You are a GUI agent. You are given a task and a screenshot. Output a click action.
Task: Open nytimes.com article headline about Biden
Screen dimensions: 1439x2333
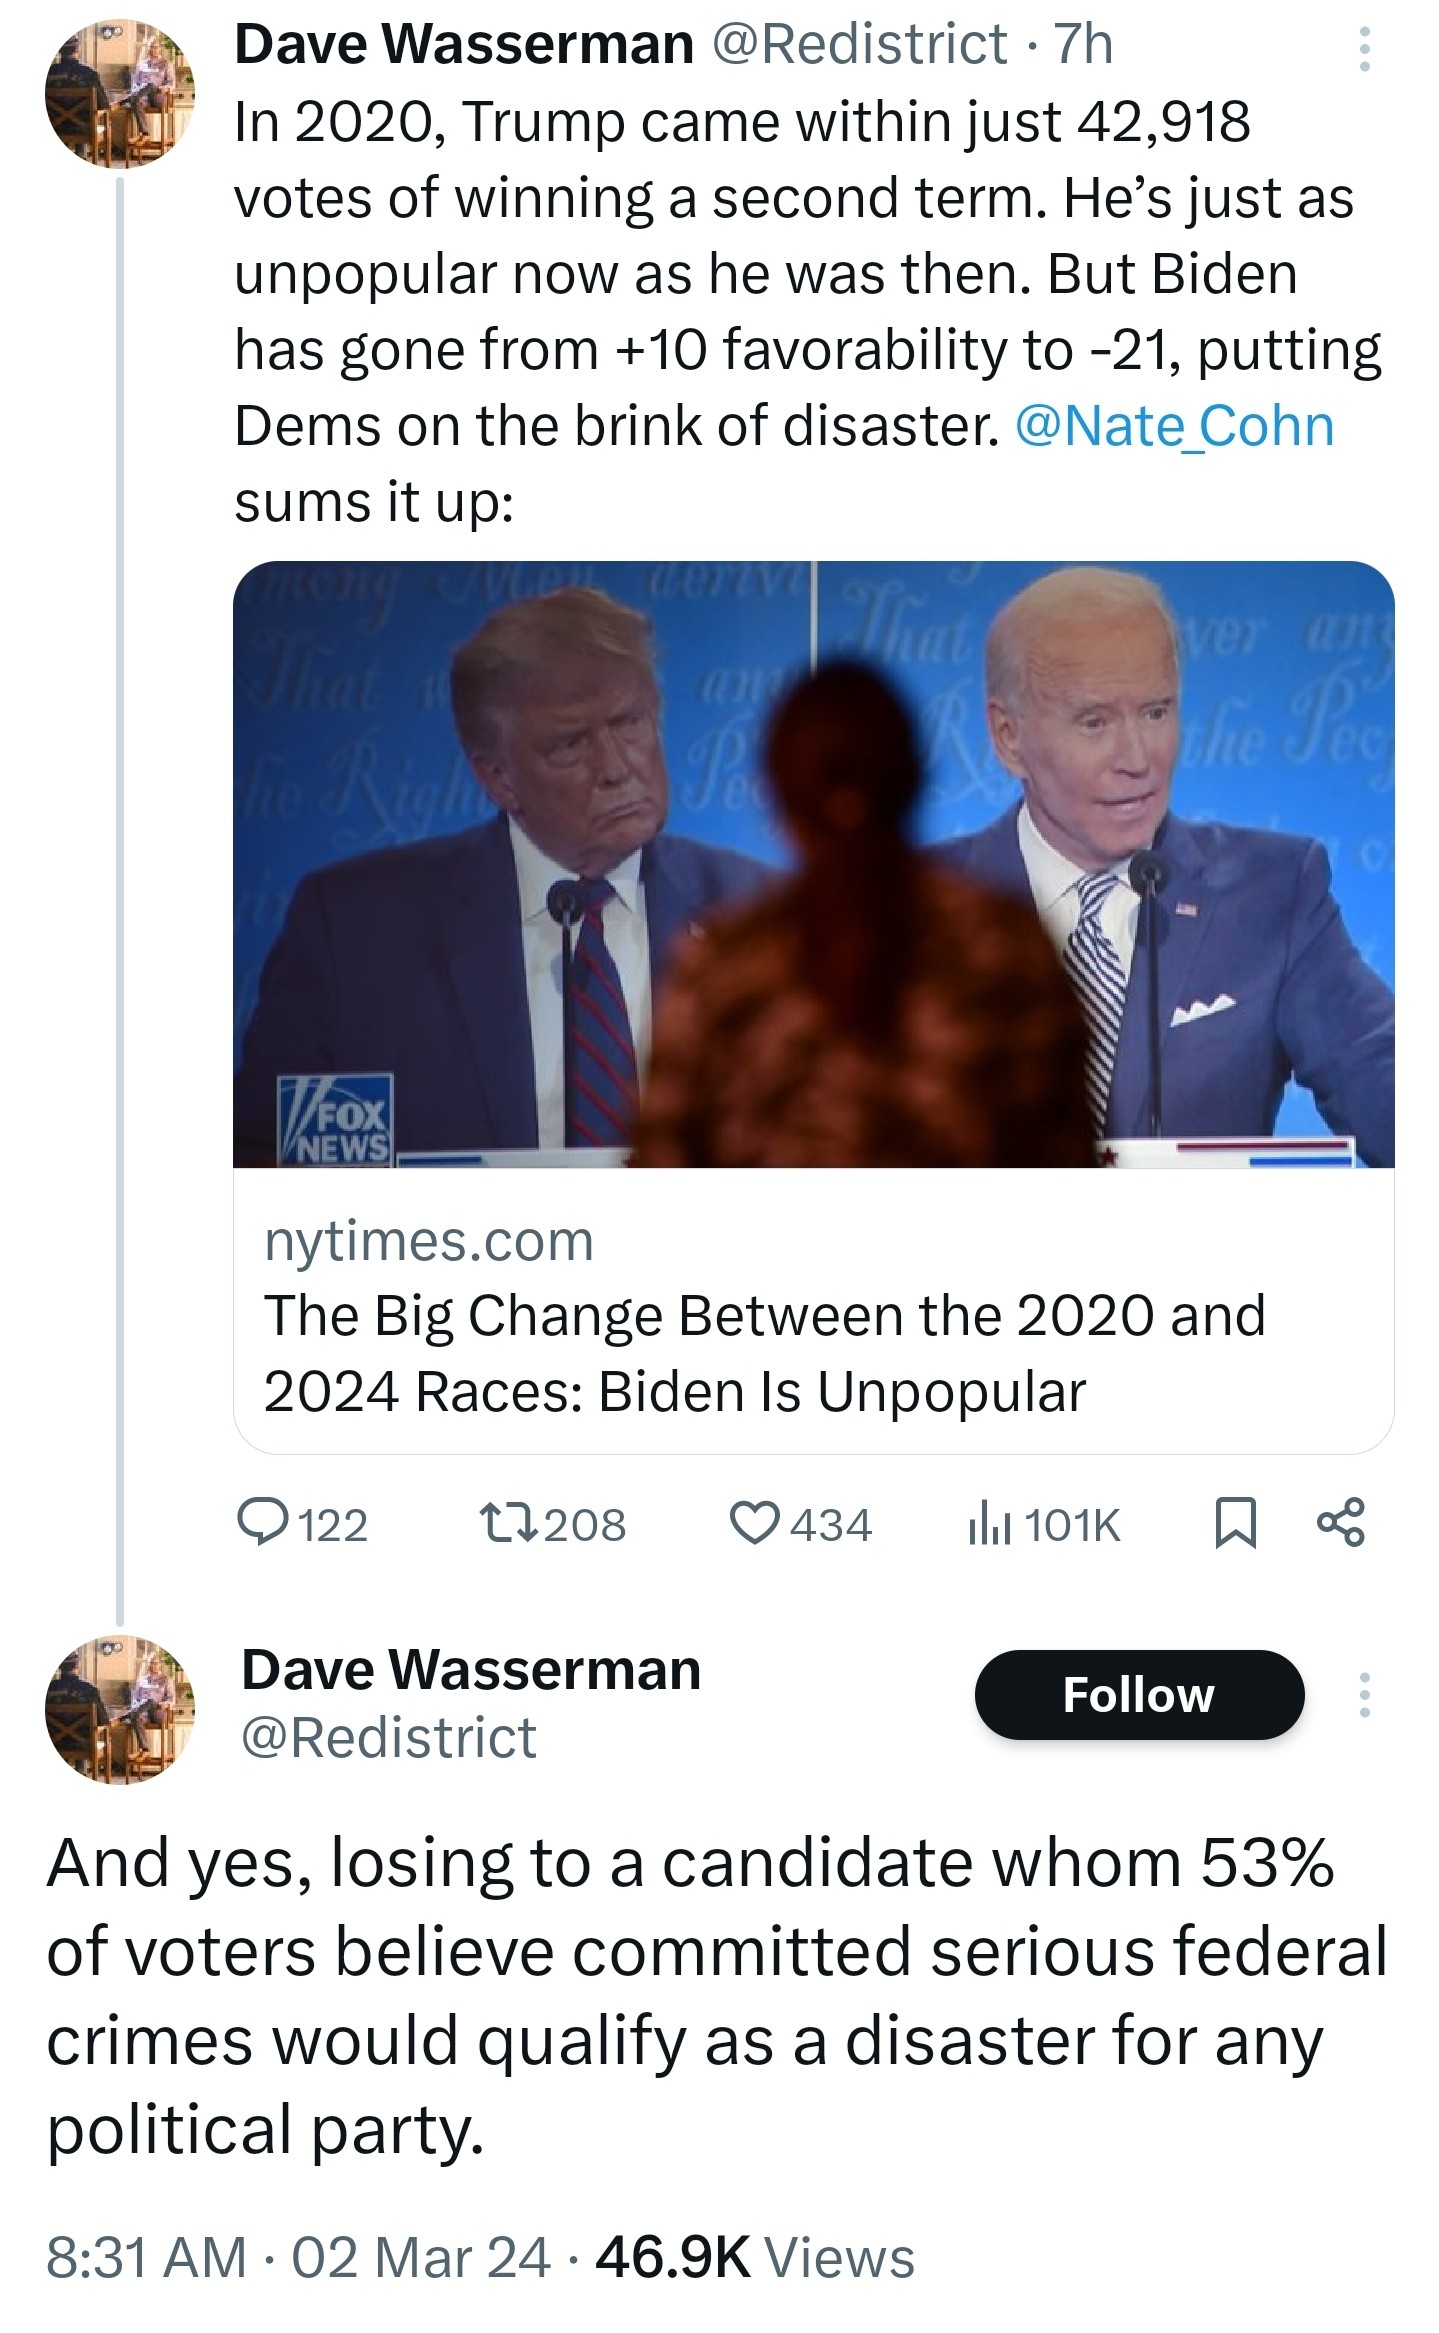(x=764, y=1352)
